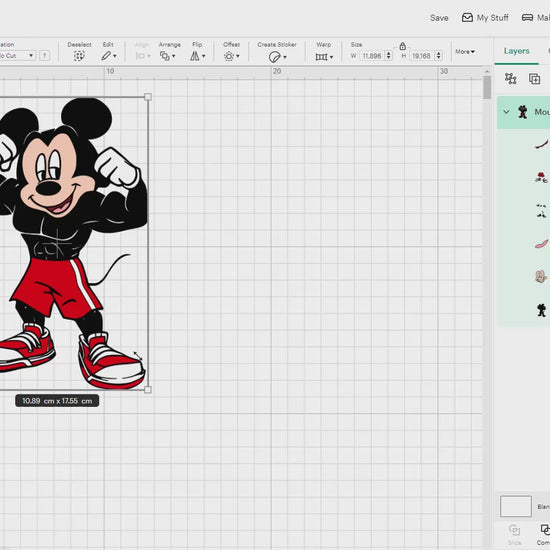Screen dimensions: 550x550
Task: Open My Stuff link
Action: [492, 18]
